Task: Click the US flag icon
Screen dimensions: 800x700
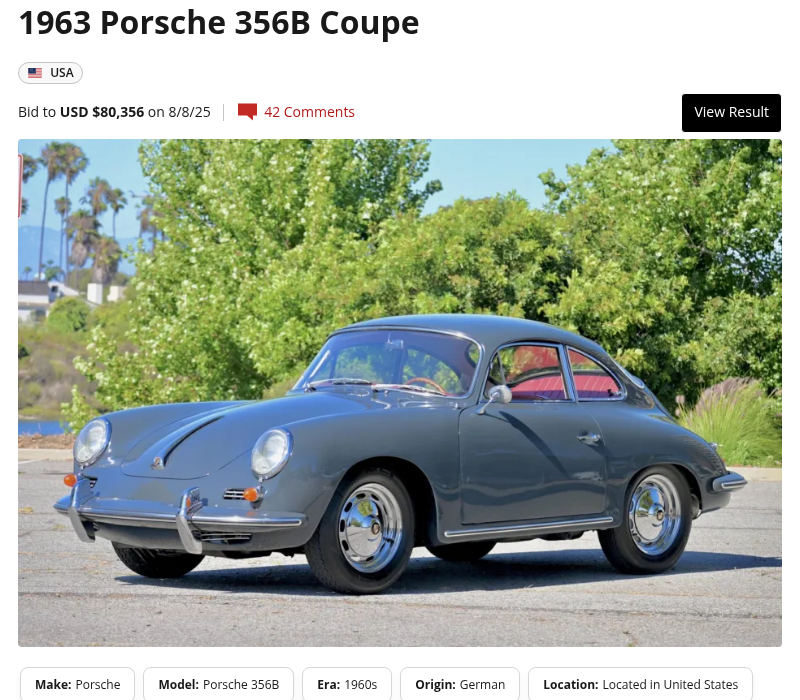Action: (x=35, y=73)
